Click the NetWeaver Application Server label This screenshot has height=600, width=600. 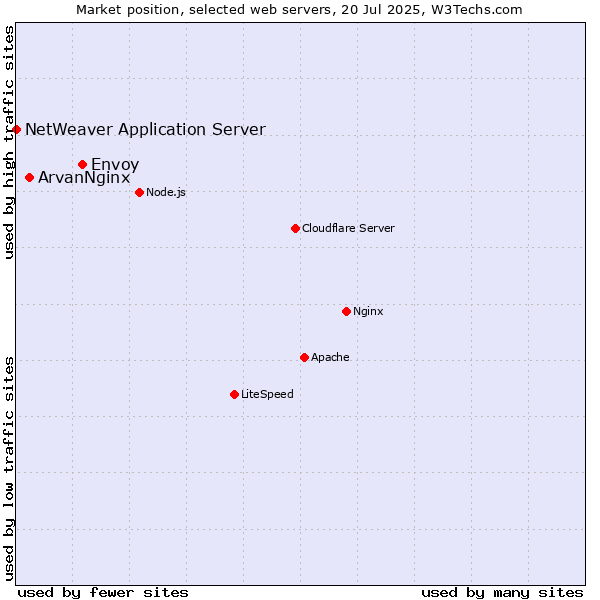click(145, 129)
